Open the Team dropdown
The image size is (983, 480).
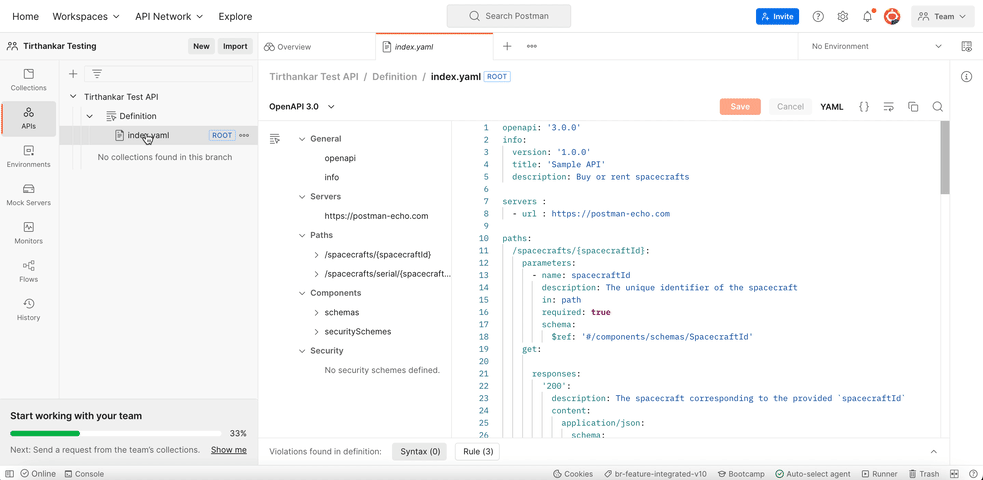click(x=942, y=17)
